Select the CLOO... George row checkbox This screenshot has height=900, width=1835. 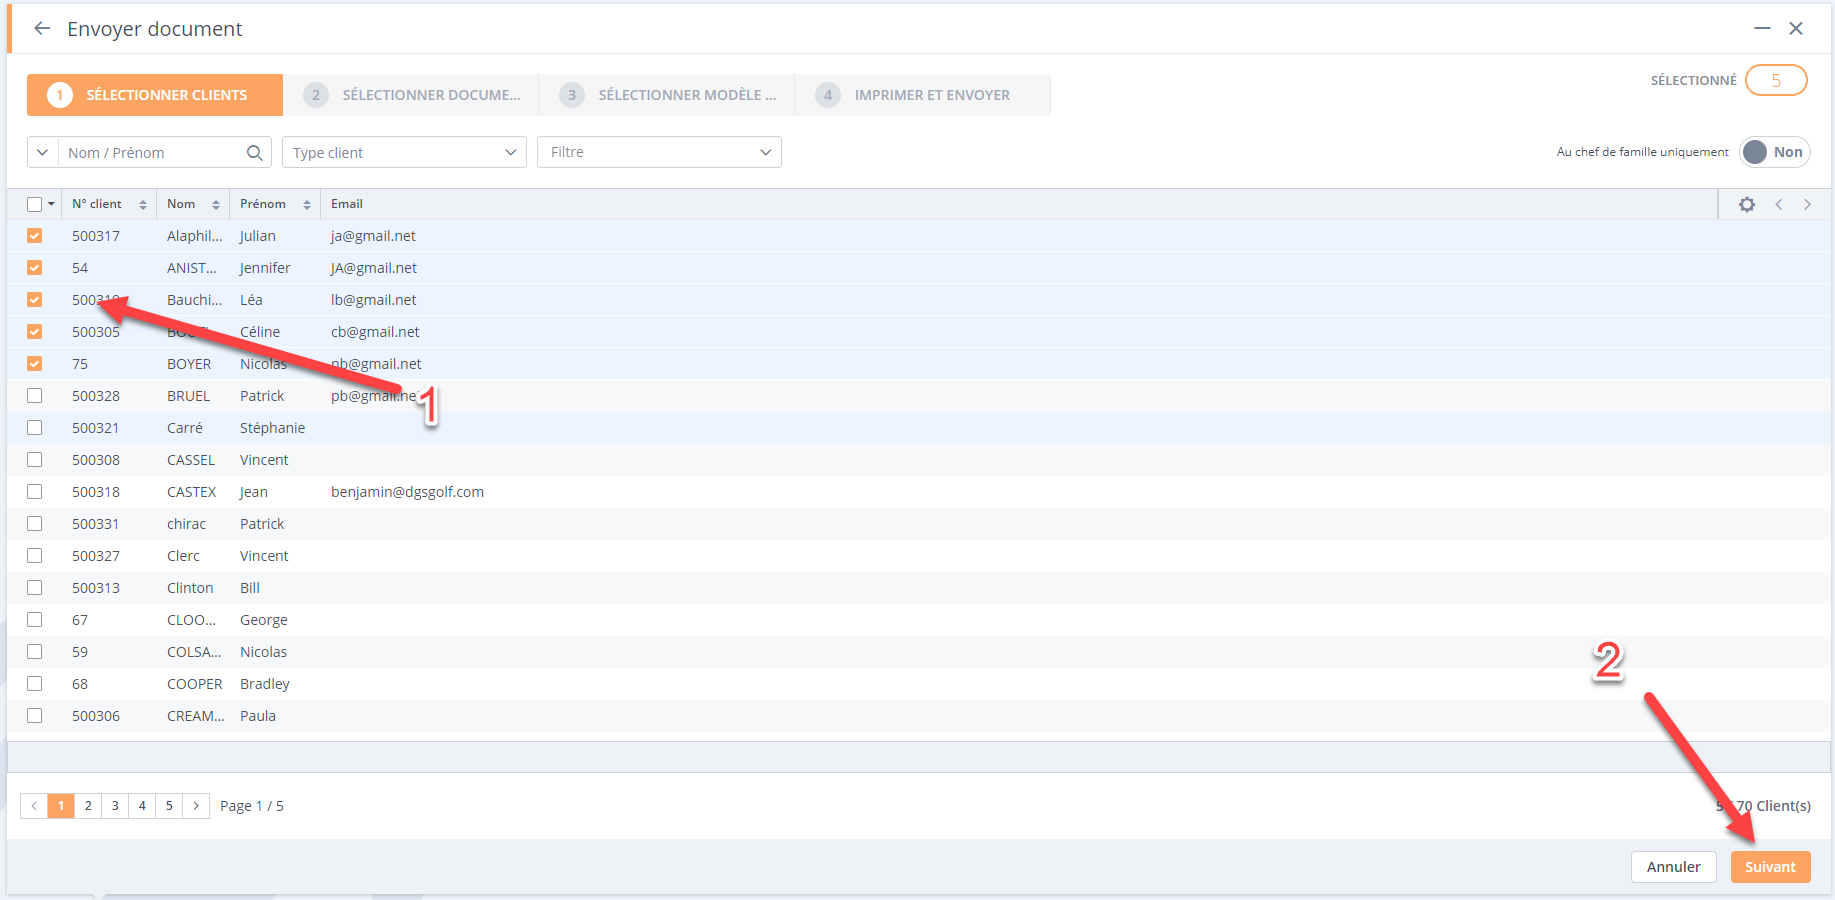click(x=34, y=620)
